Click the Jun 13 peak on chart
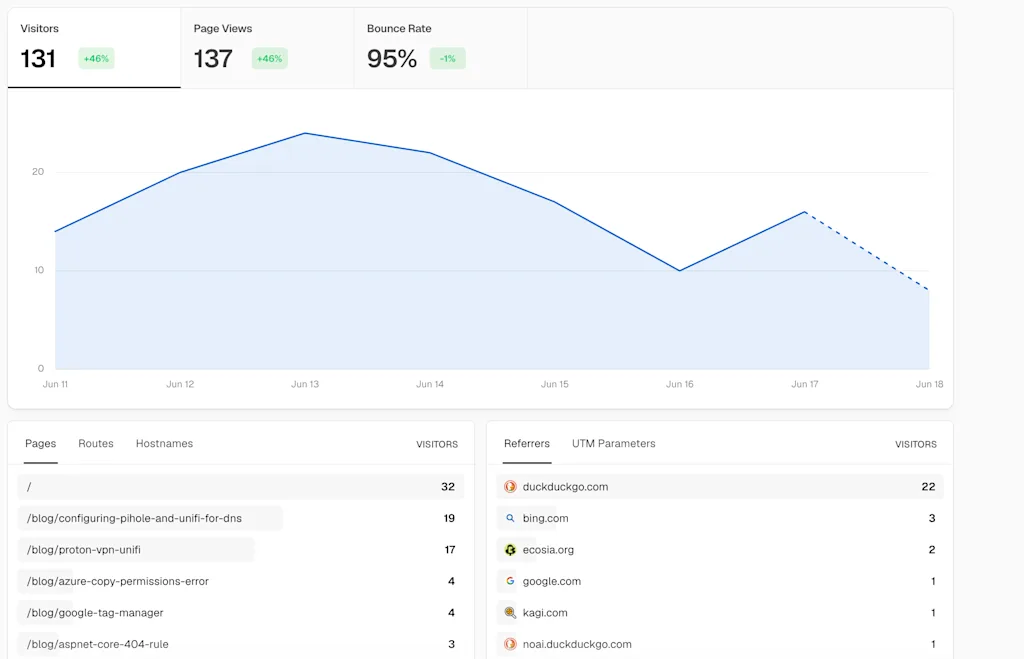The width and height of the screenshot is (1024, 659). pos(305,133)
